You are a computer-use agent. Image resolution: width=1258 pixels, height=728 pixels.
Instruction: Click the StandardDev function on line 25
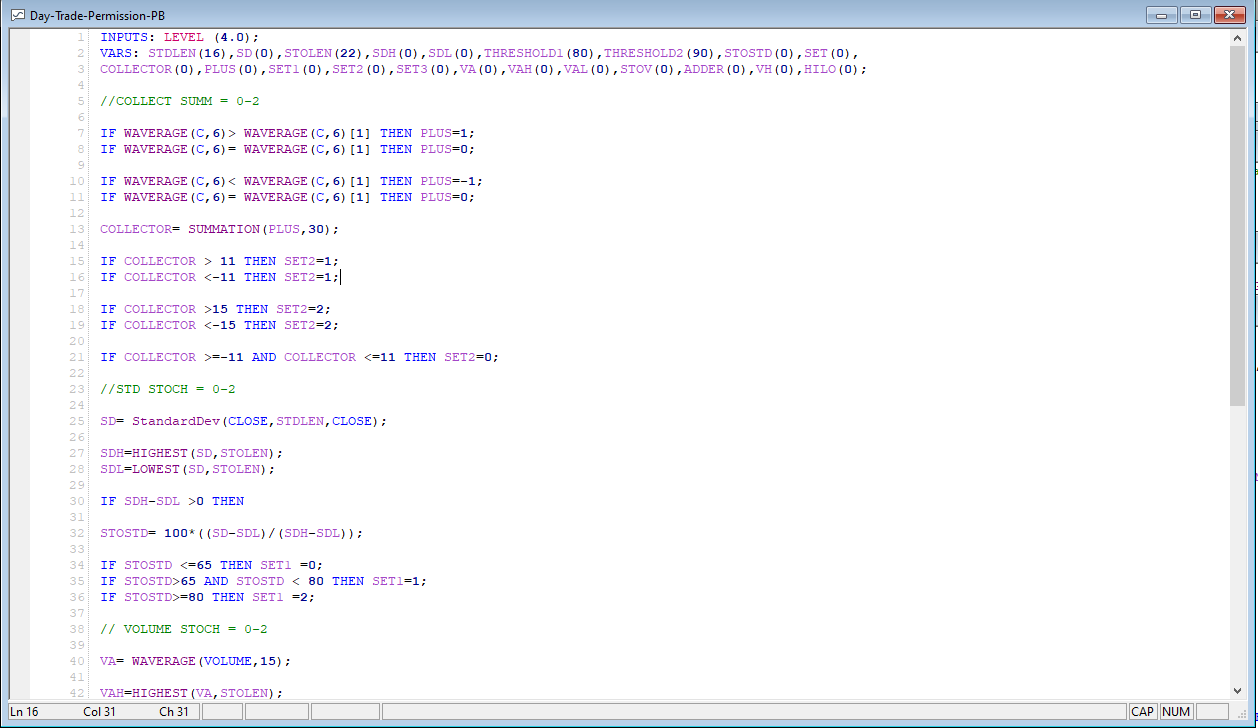178,420
